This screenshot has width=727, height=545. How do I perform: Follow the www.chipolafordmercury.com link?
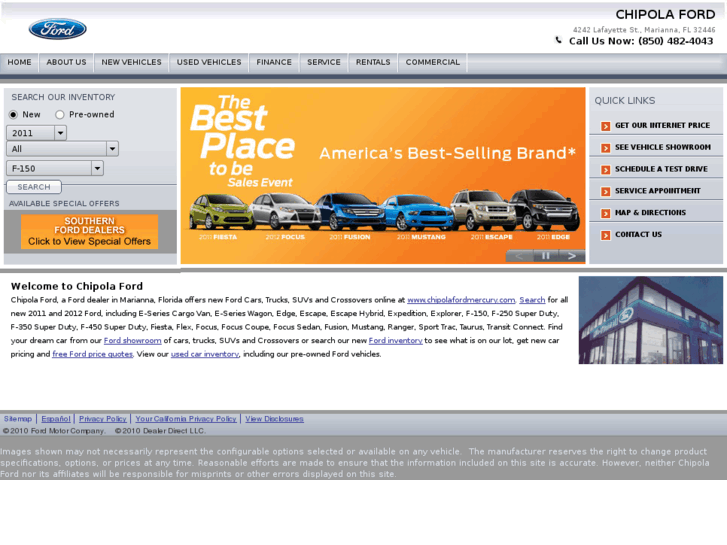click(461, 300)
